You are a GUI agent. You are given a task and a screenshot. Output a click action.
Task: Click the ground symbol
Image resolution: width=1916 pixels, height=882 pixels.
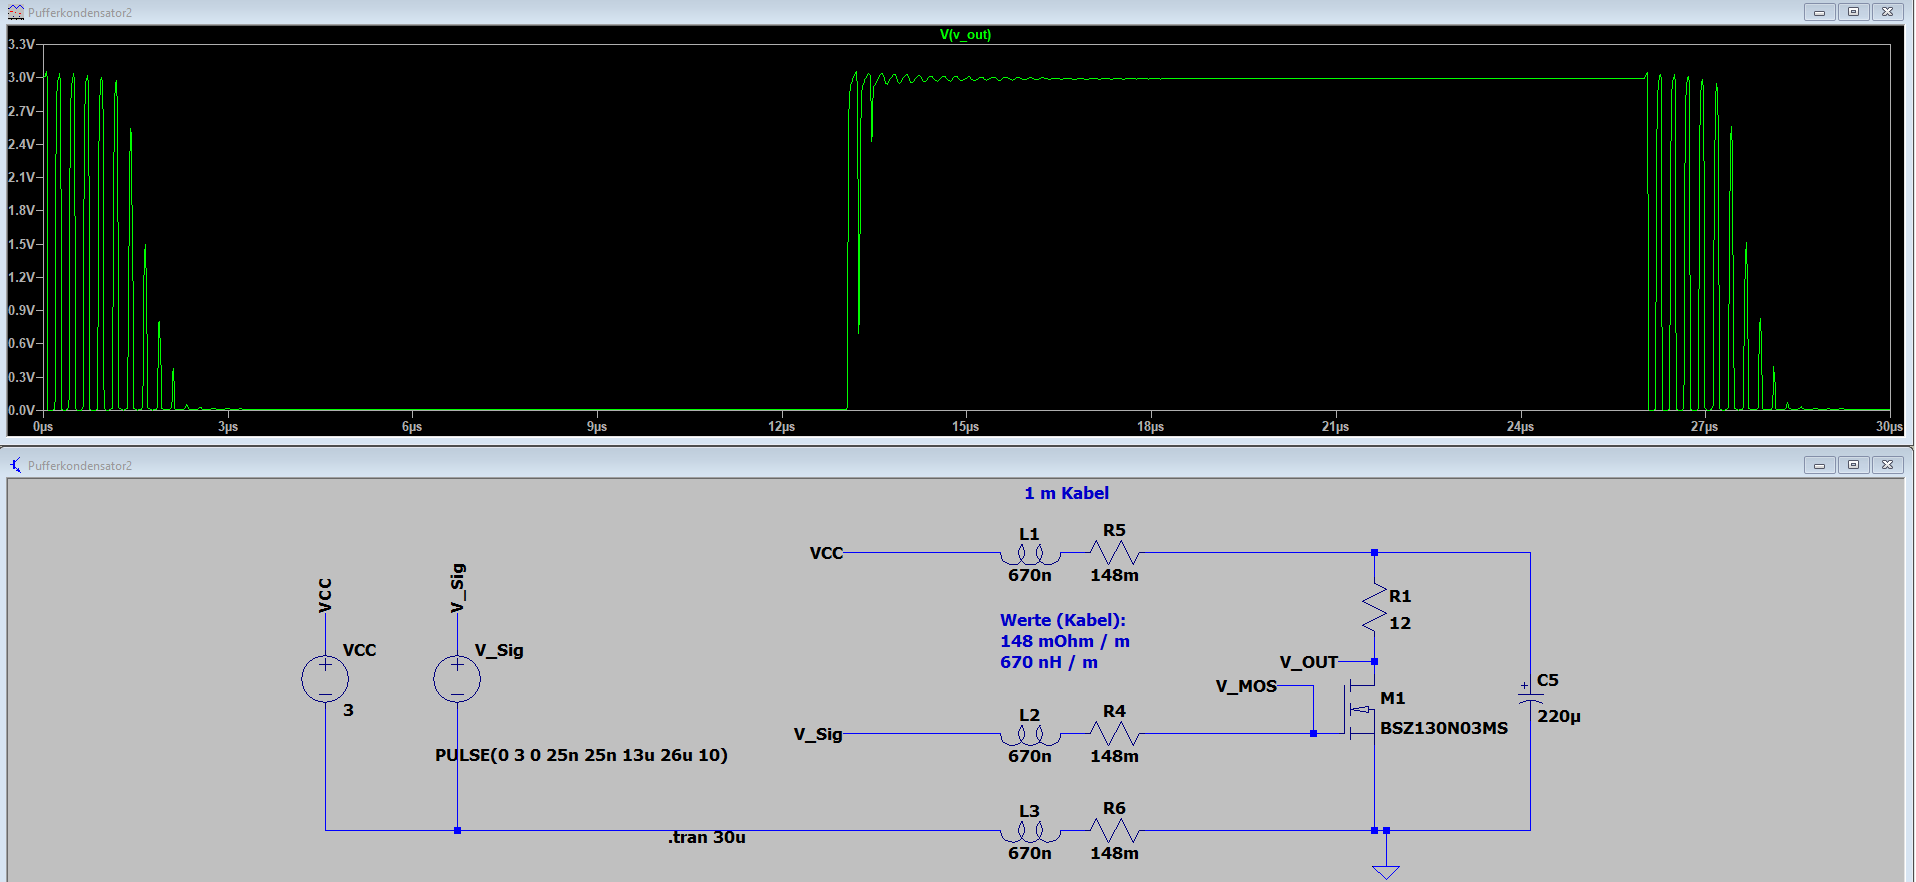pos(1386,871)
